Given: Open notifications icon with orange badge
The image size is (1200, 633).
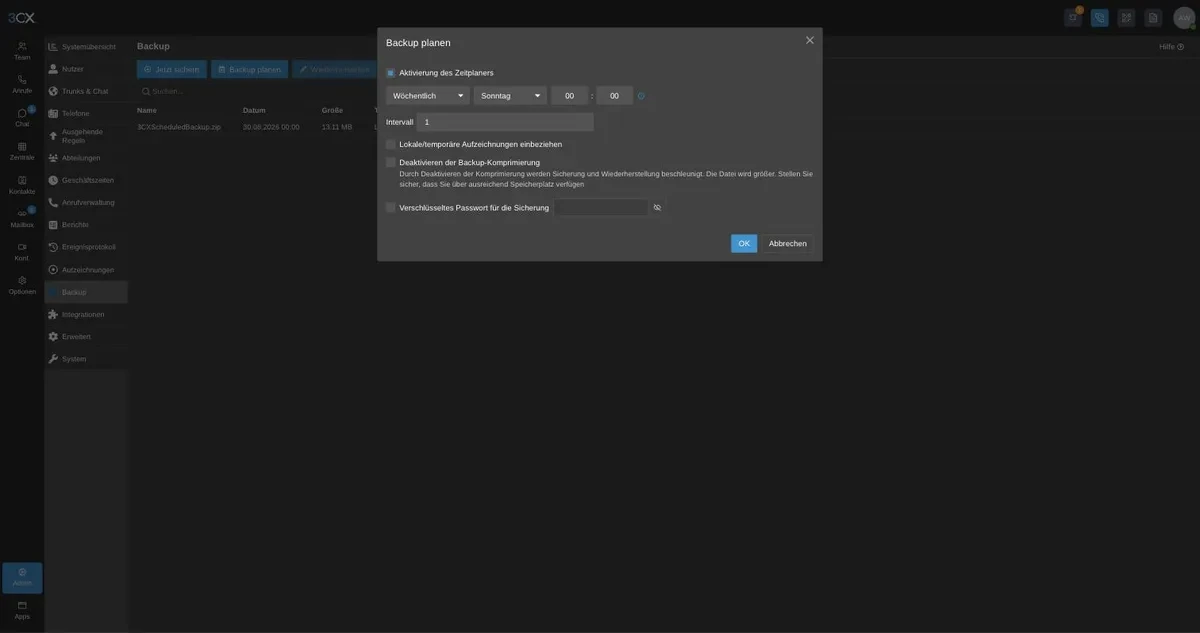Looking at the screenshot, I should coord(1073,17).
